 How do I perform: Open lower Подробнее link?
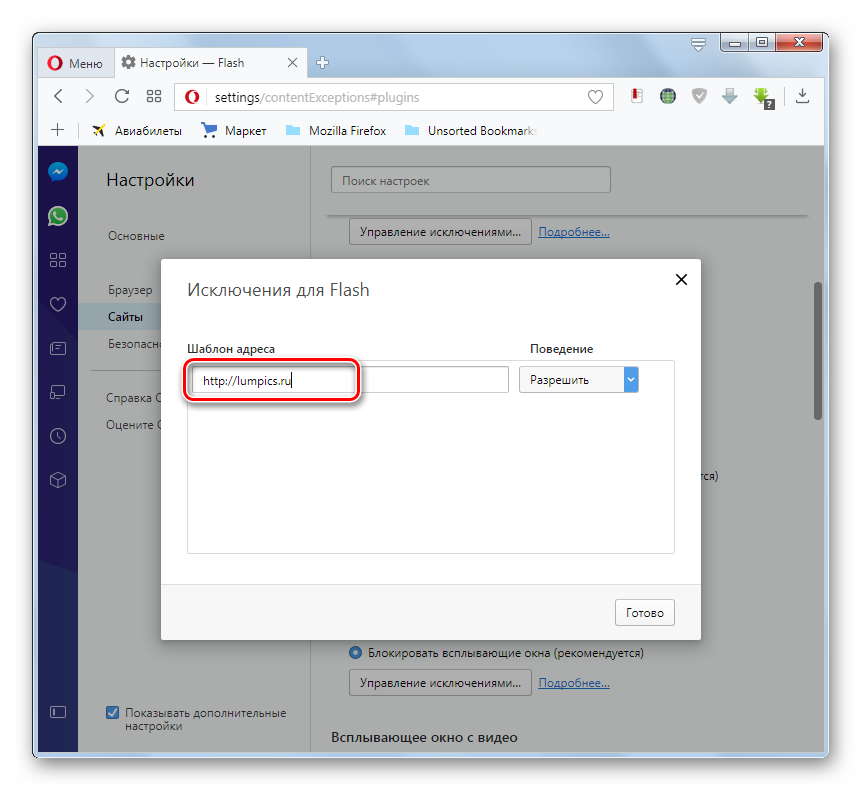(x=574, y=683)
